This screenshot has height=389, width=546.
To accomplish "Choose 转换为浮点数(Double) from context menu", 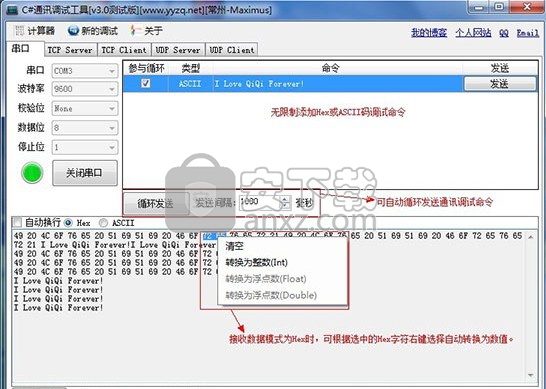I will tap(282, 295).
